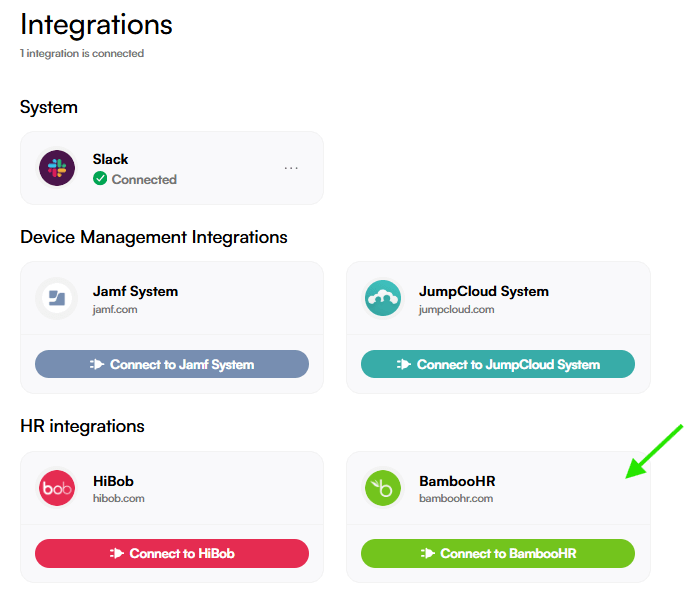Screen dimensions: 684x607
Task: Click the plug icon in HiBob connect button
Action: coord(117,553)
